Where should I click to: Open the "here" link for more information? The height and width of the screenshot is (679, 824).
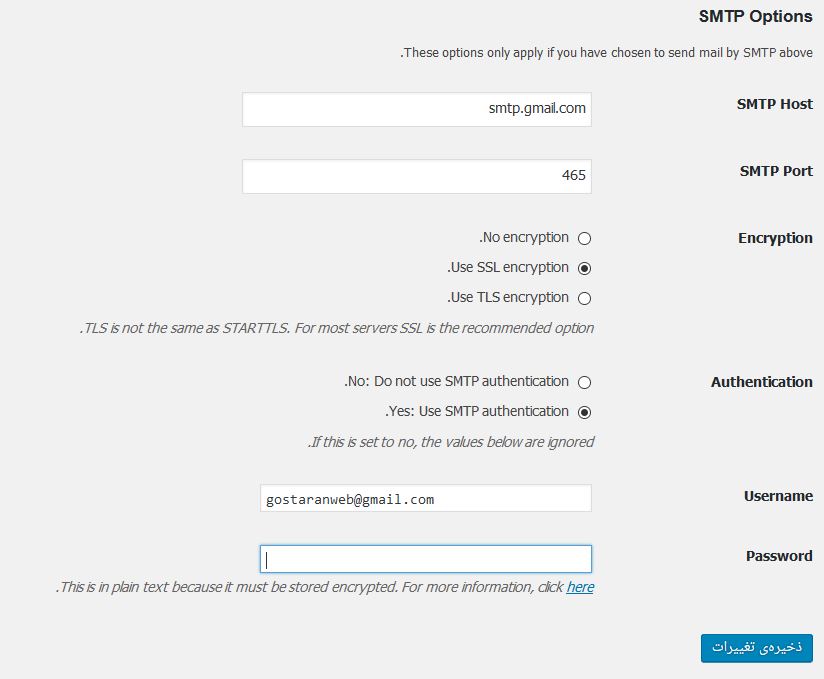click(x=580, y=587)
